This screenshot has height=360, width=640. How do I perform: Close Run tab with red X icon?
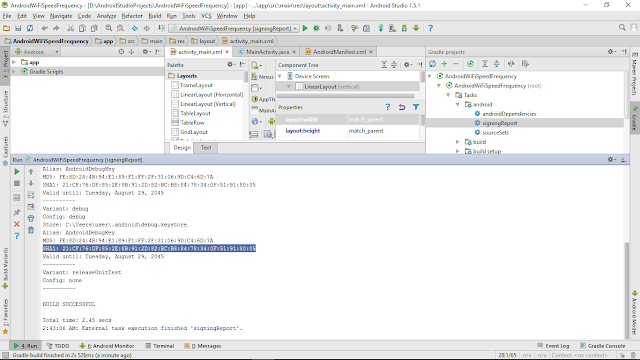point(17,224)
